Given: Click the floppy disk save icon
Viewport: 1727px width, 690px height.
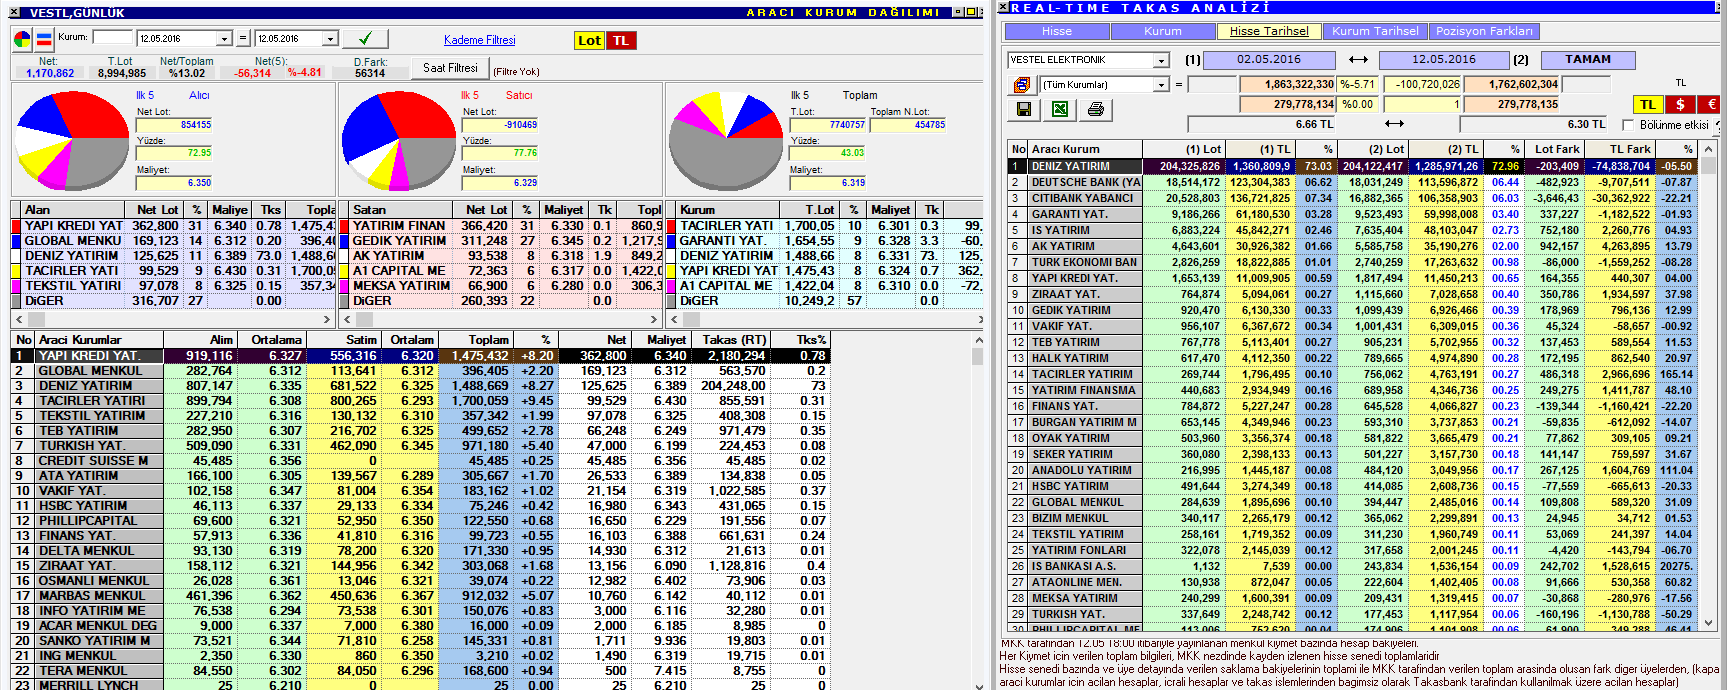Looking at the screenshot, I should click(1023, 109).
